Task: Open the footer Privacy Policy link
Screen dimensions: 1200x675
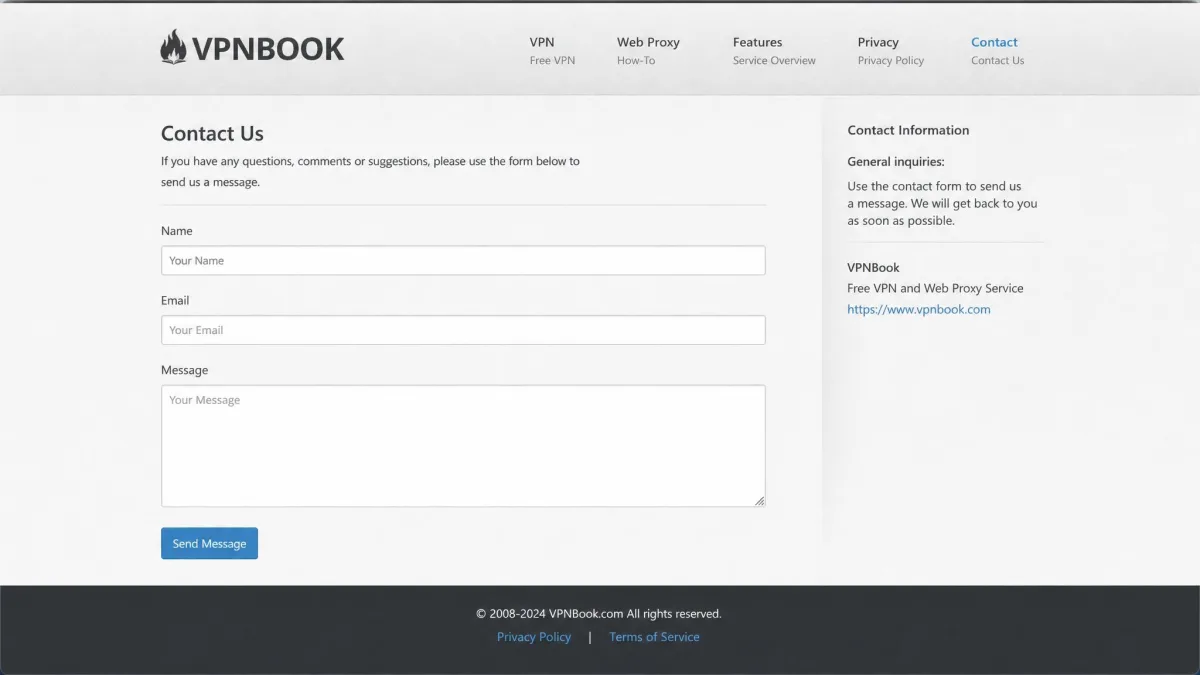Action: [534, 637]
